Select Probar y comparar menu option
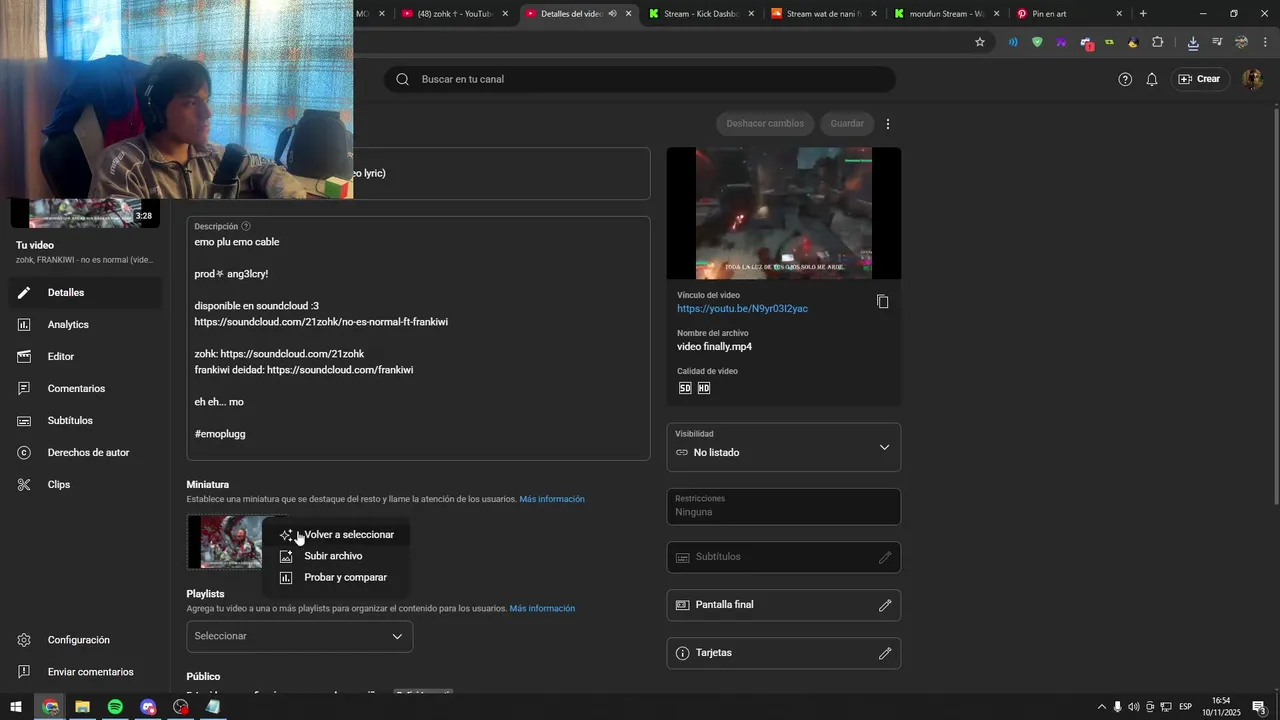 coord(337,577)
